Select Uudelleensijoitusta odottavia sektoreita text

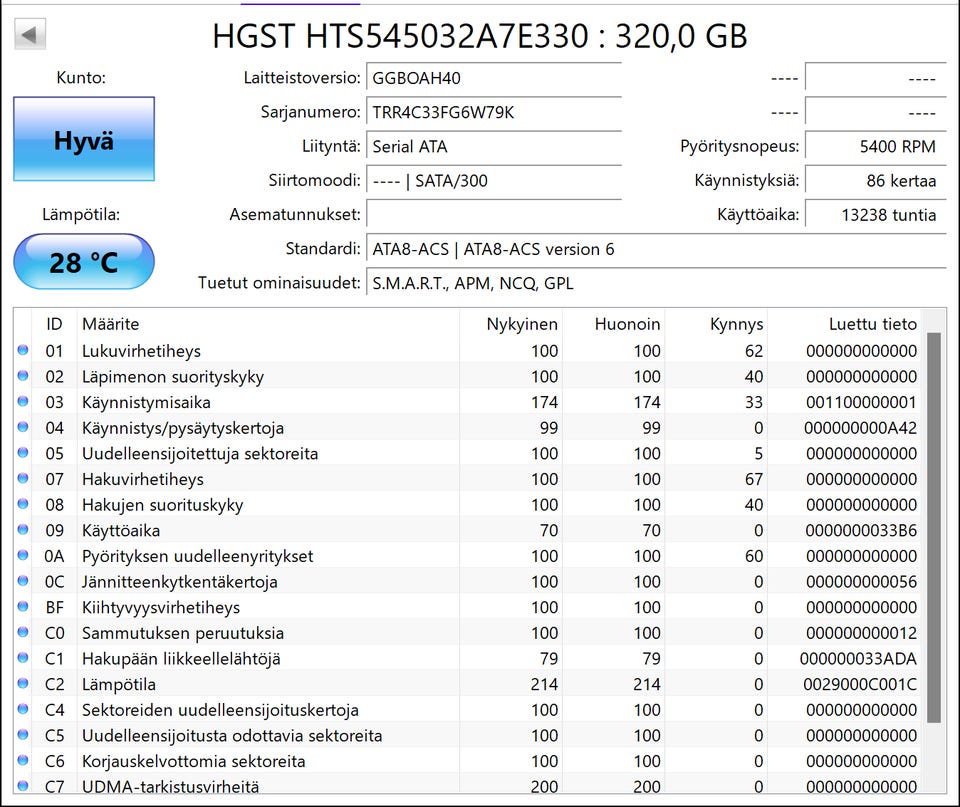(232, 735)
